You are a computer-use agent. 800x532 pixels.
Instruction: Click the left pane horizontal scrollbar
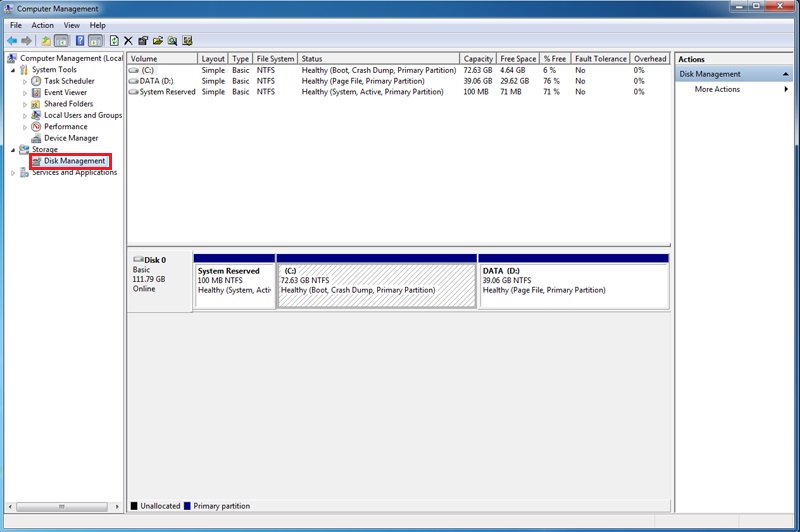point(64,506)
